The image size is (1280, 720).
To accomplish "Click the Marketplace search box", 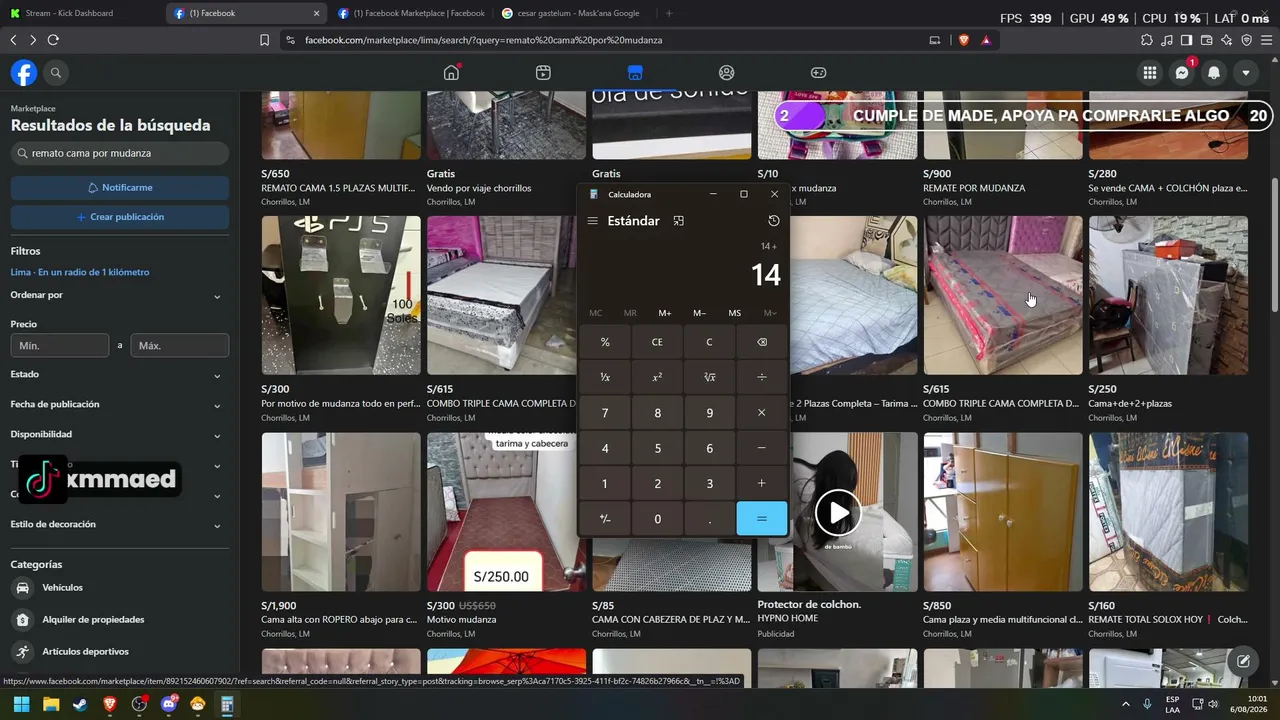I will pos(120,154).
